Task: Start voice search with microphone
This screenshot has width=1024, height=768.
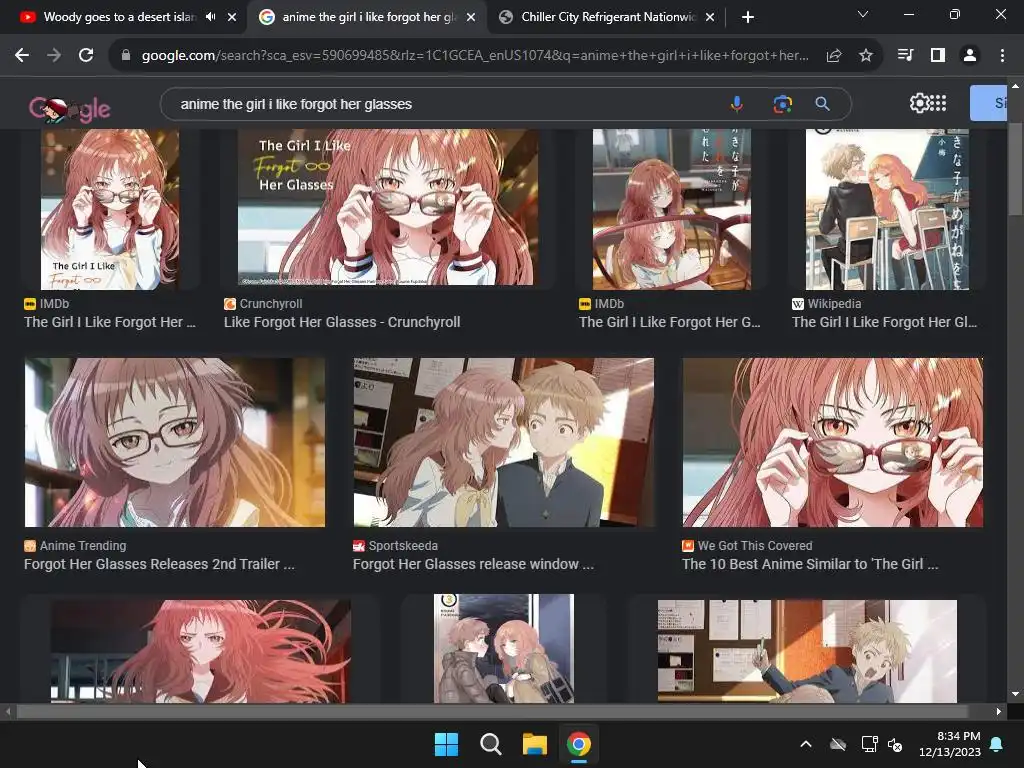Action: click(x=736, y=104)
